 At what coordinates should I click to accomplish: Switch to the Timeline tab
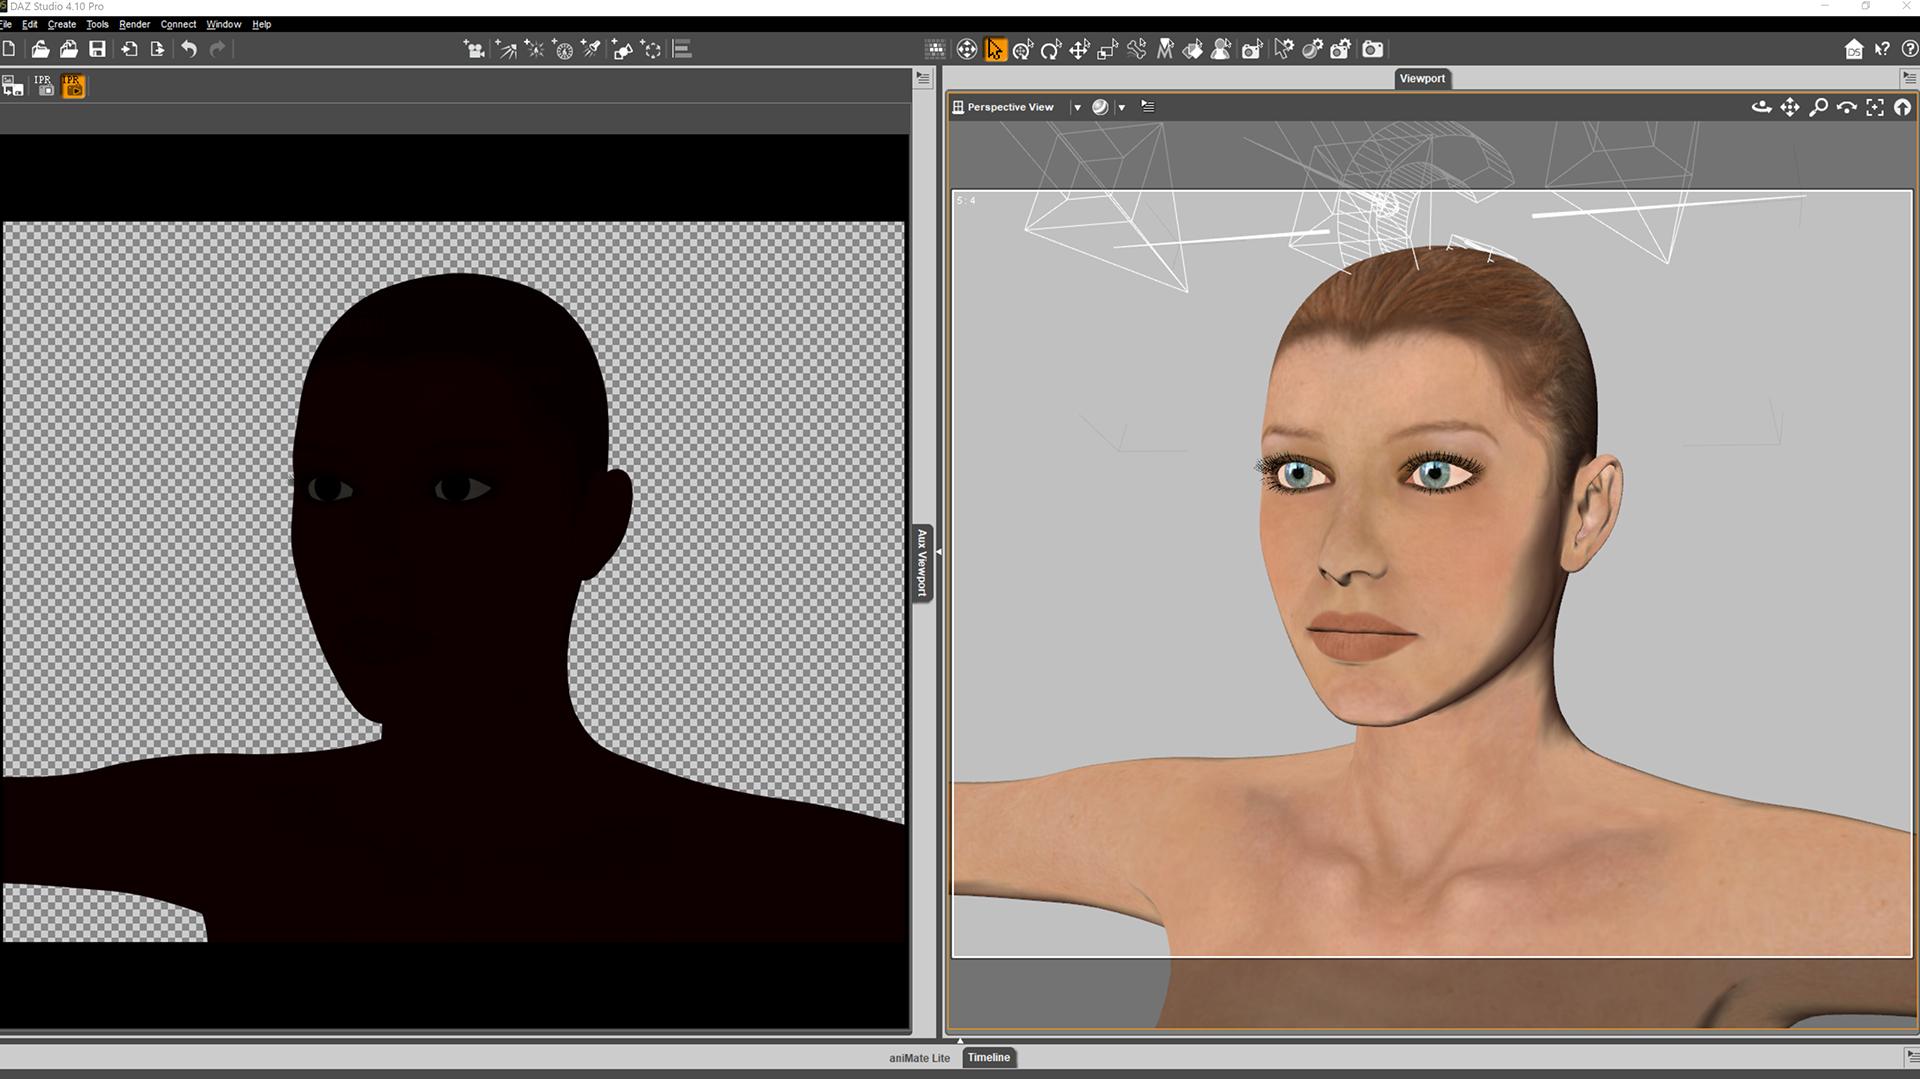[988, 1057]
